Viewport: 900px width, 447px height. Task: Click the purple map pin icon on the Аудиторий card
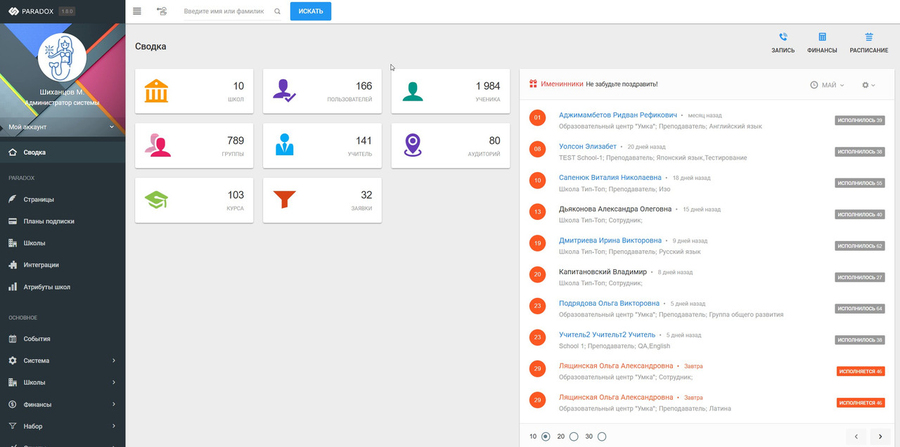pos(412,145)
